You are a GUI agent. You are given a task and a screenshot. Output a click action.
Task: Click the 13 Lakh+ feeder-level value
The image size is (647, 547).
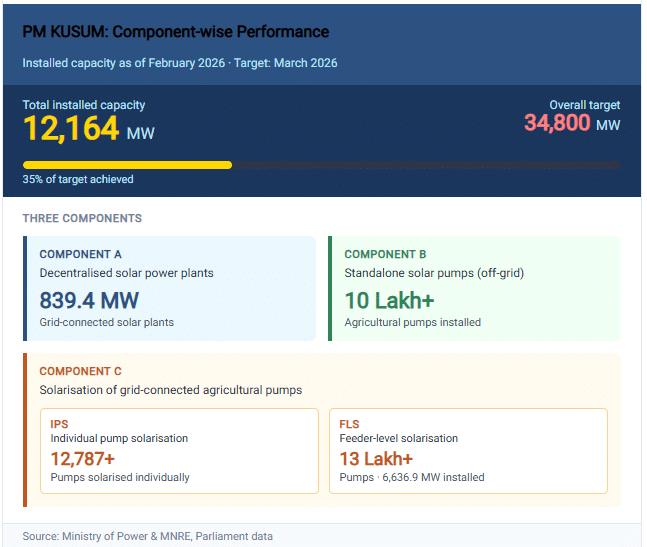[x=376, y=458]
